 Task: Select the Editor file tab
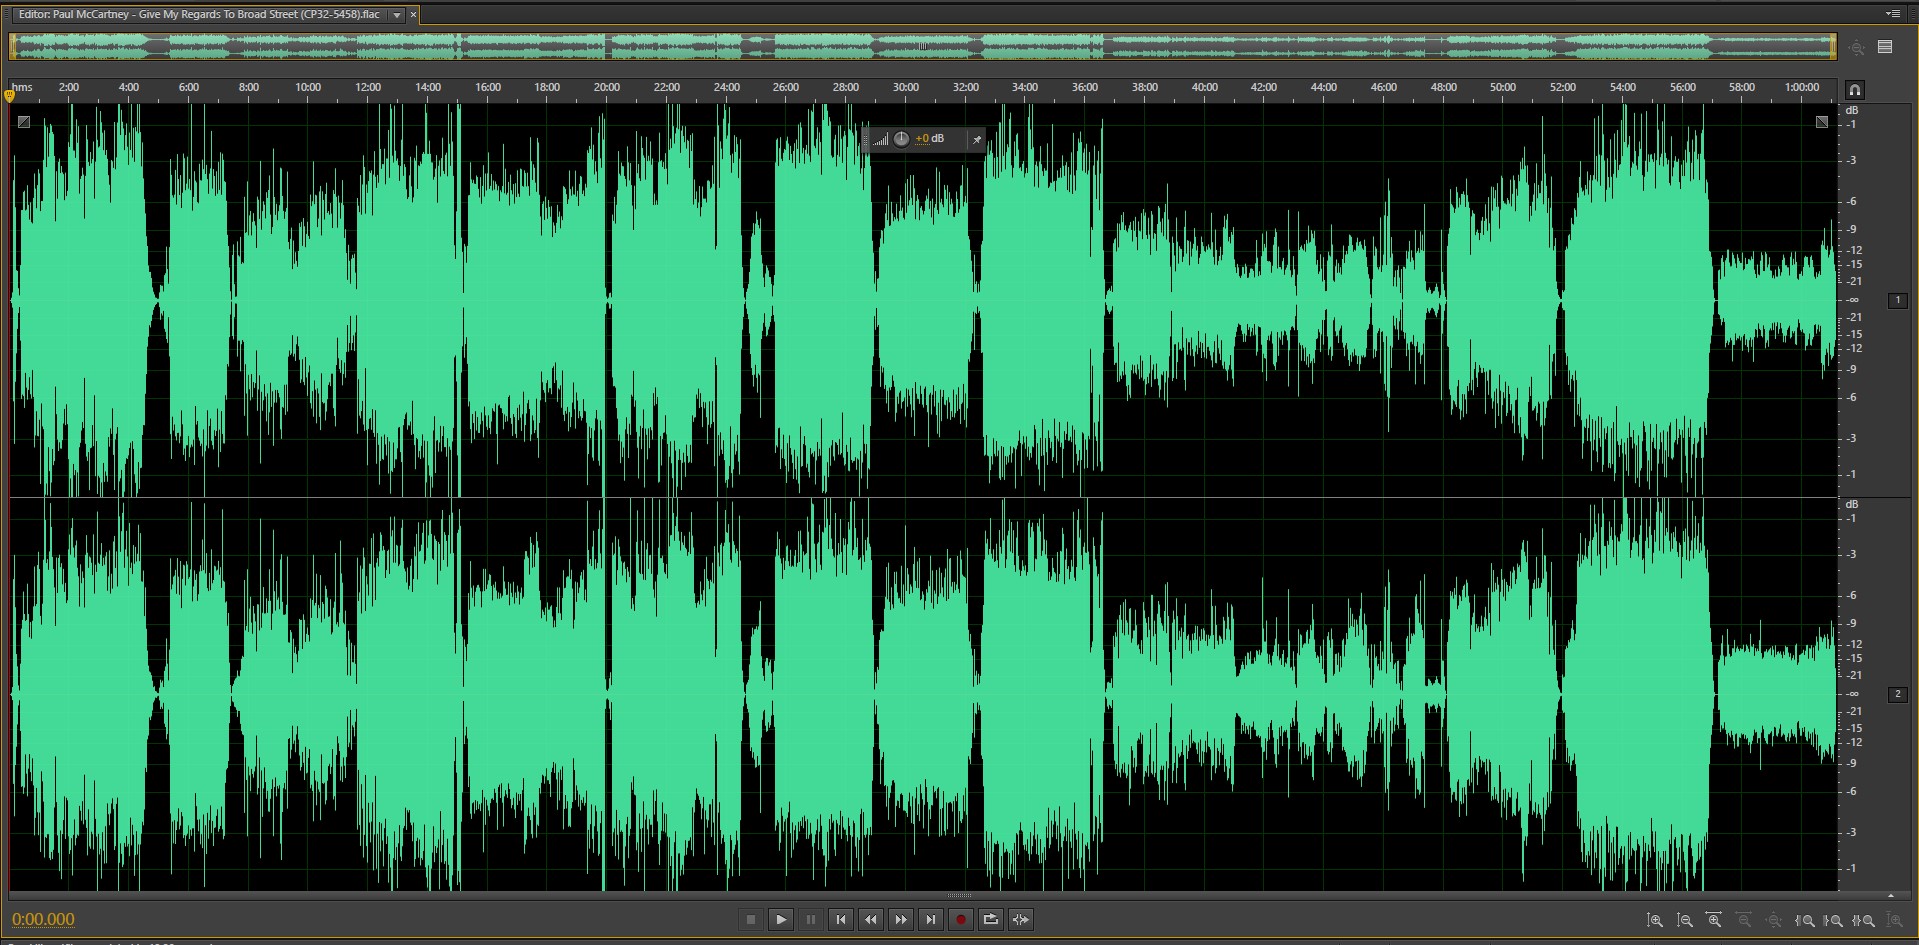[x=199, y=15]
